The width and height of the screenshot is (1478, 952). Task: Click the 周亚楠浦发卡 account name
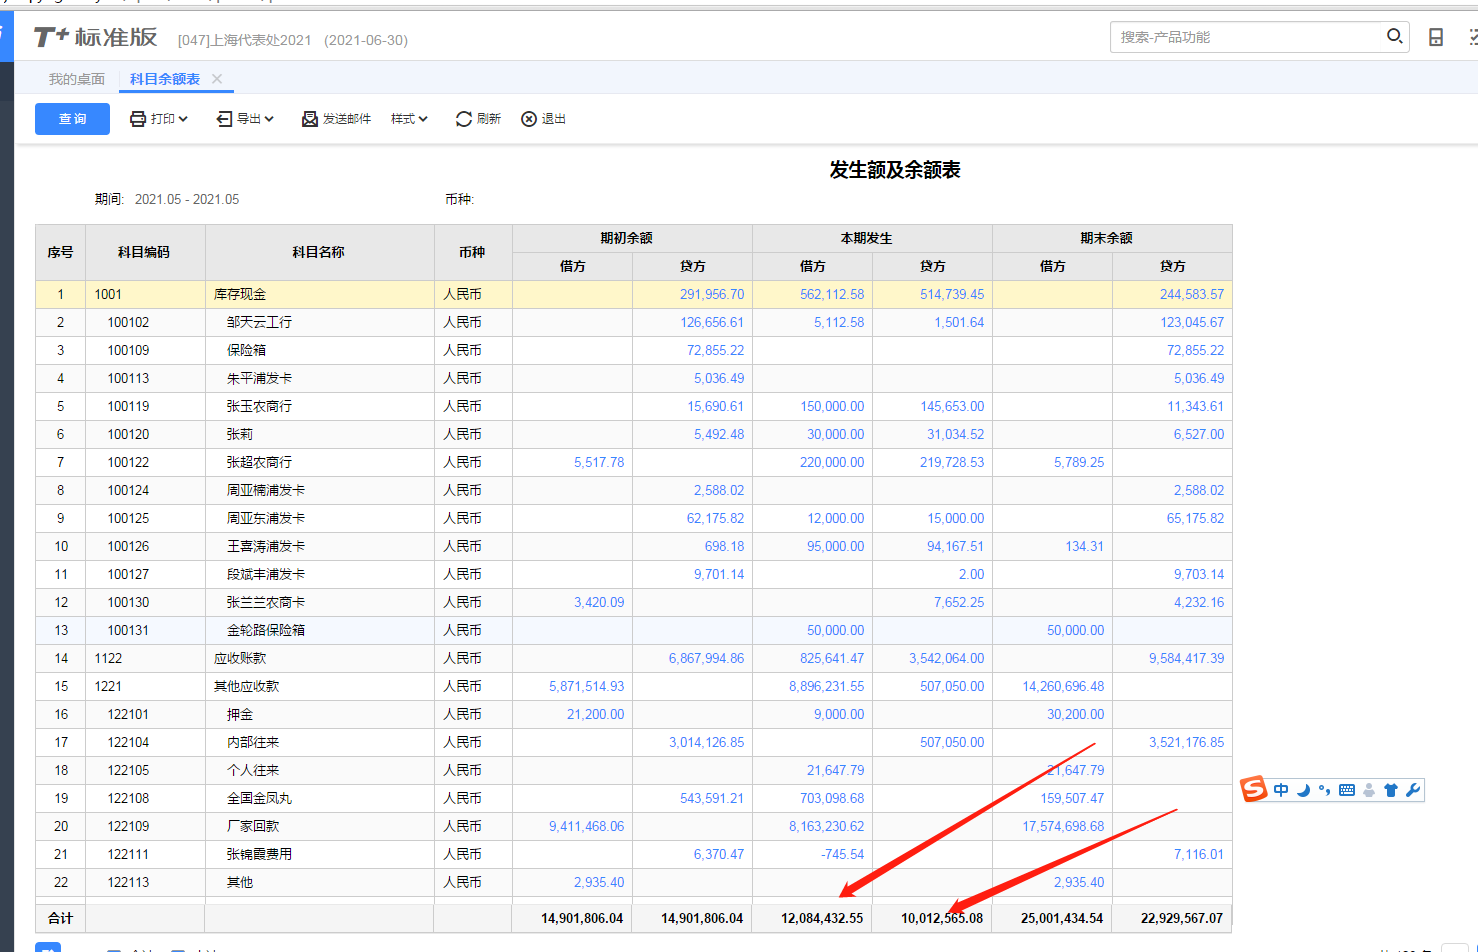click(x=266, y=490)
